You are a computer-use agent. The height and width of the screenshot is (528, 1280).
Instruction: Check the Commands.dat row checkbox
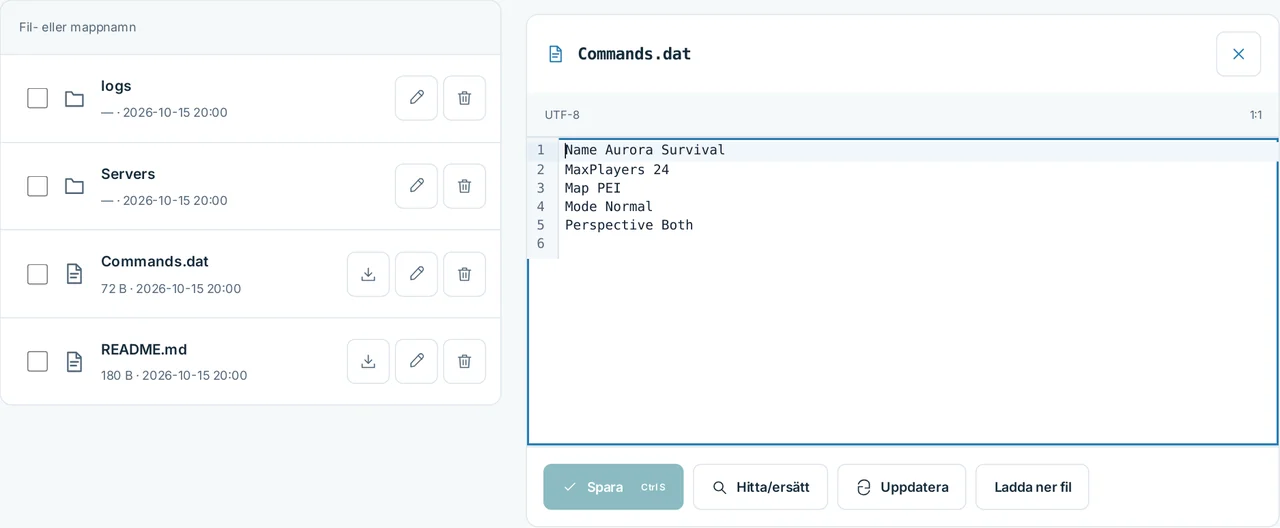[x=37, y=274]
